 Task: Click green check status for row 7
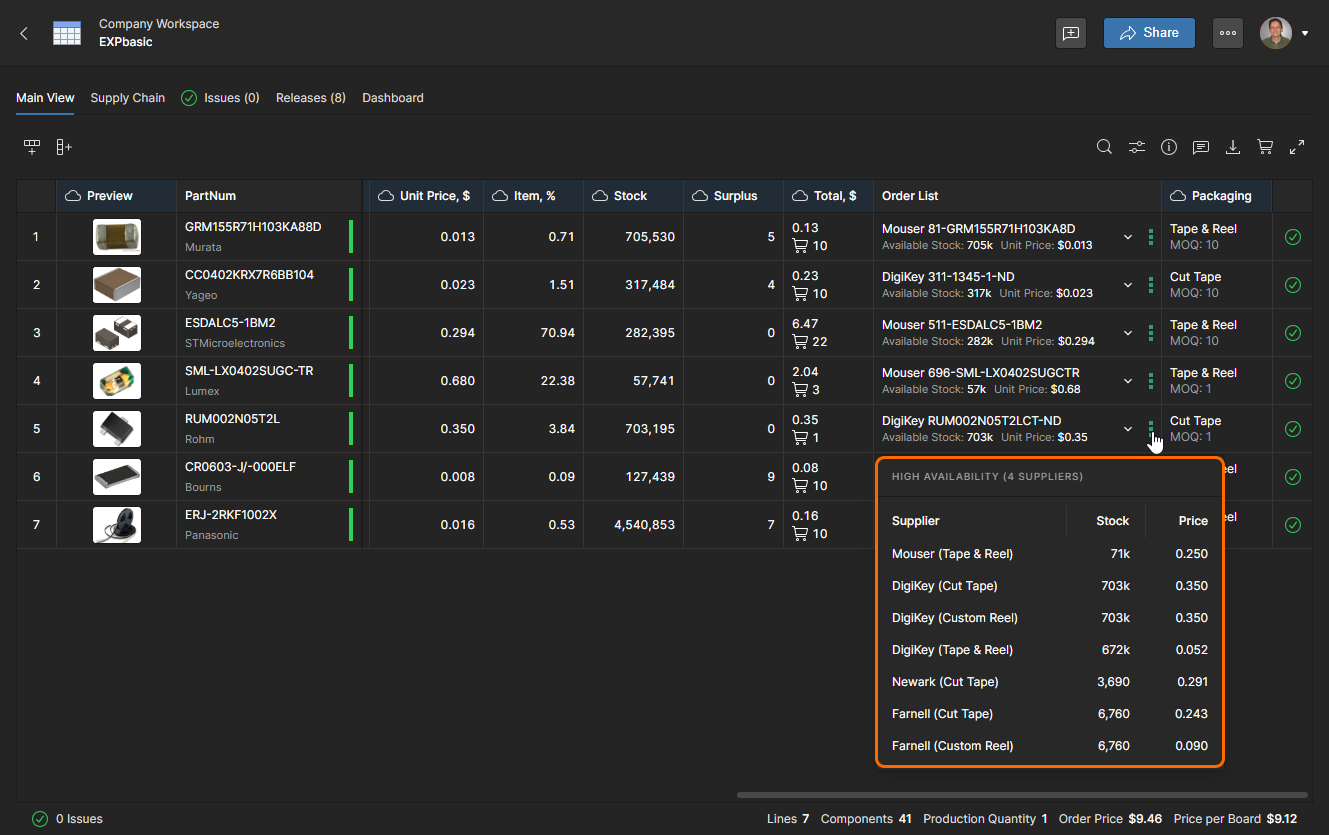pos(1292,525)
